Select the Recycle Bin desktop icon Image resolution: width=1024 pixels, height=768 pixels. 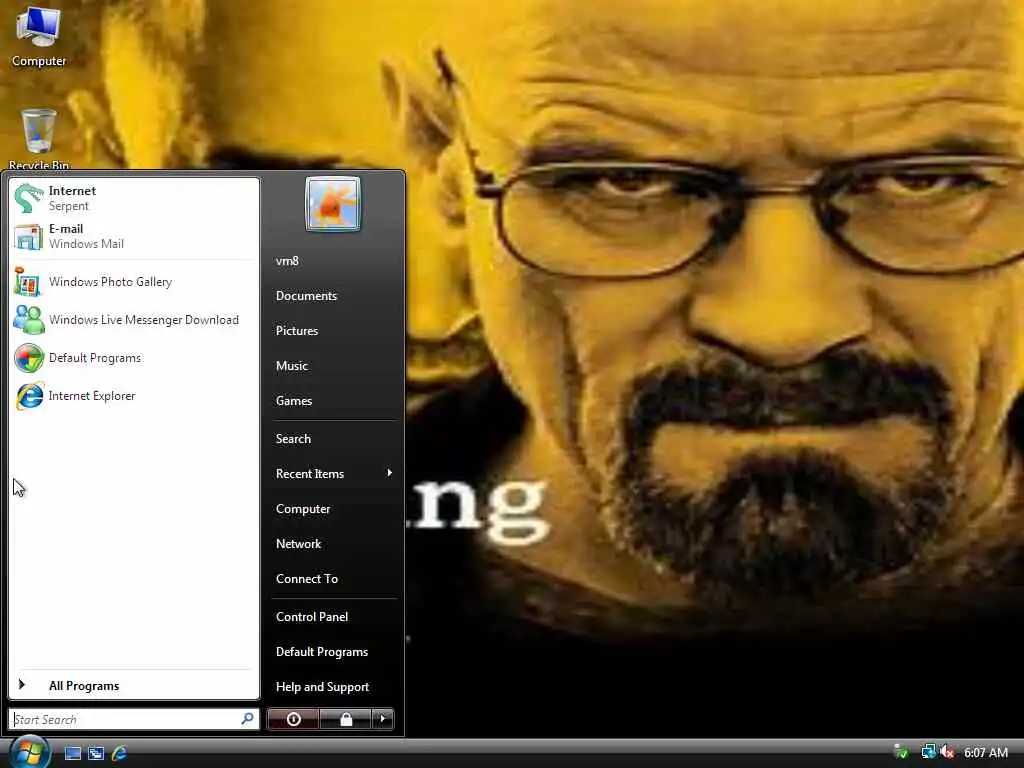(39, 139)
